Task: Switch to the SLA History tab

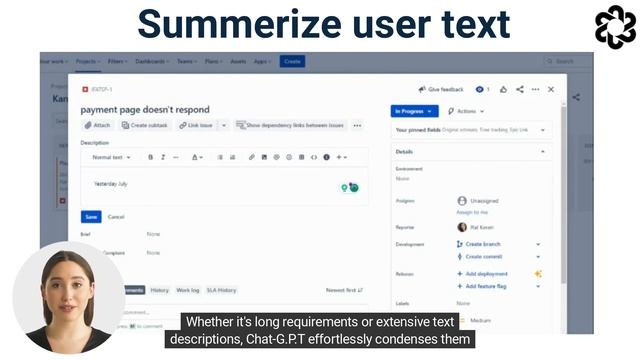Action: click(x=221, y=290)
